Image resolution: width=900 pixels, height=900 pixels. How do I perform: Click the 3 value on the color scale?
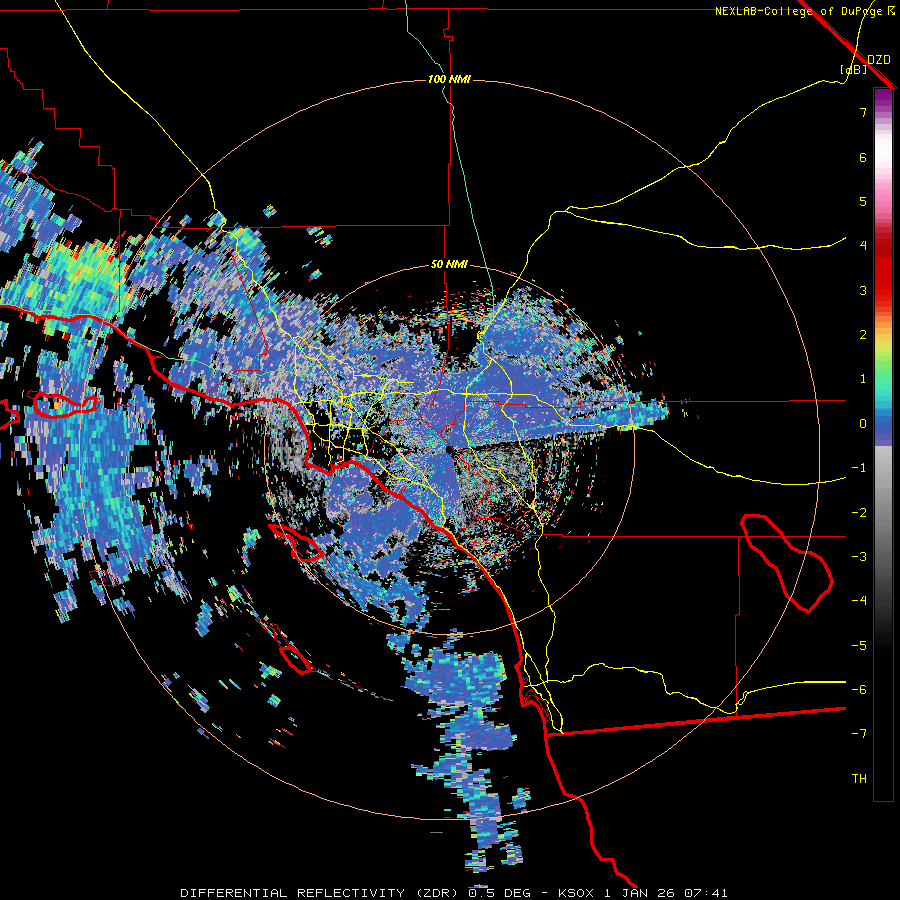[x=863, y=290]
